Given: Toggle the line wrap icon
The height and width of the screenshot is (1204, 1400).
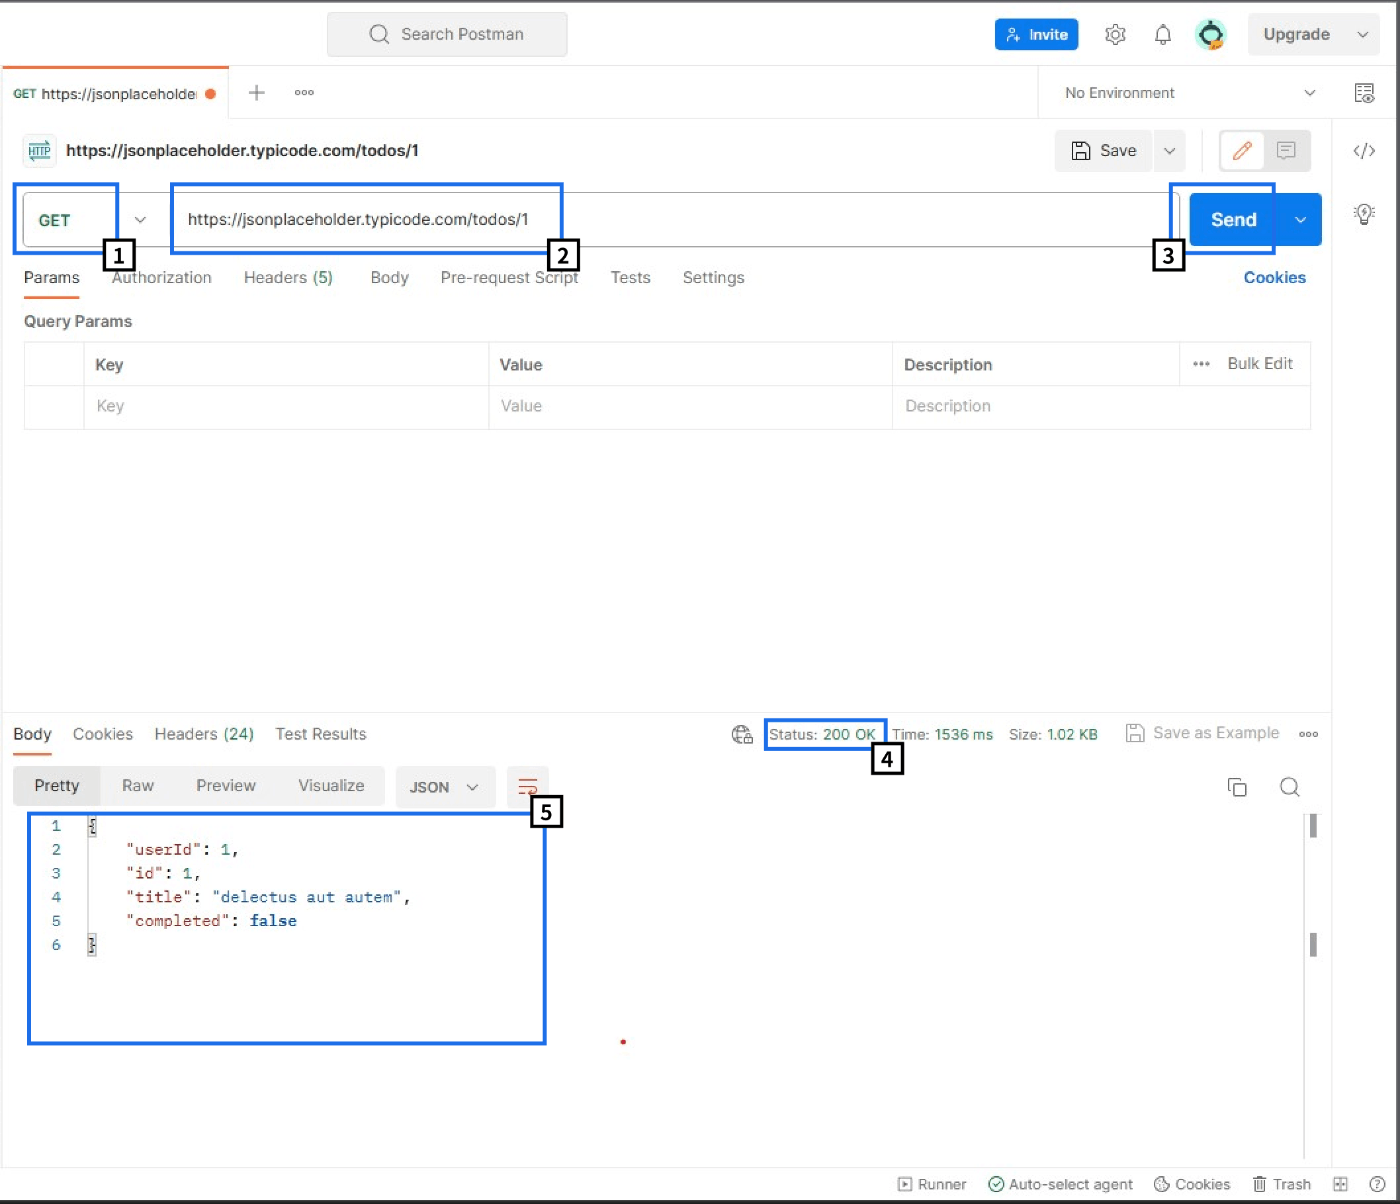Looking at the screenshot, I should pos(528,787).
